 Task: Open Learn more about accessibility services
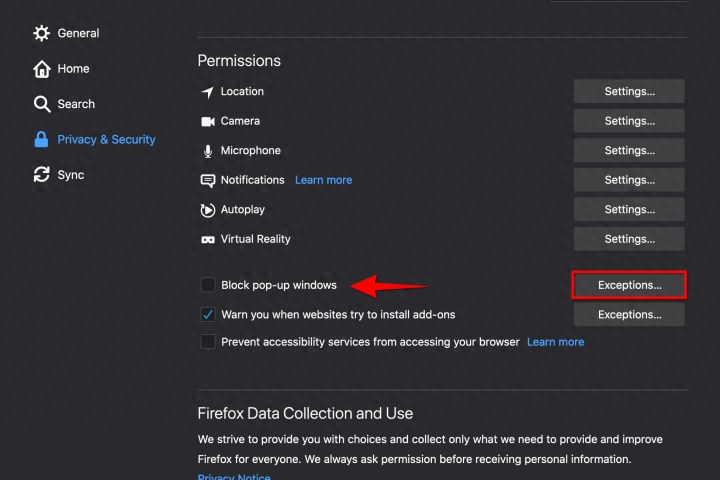coord(555,342)
